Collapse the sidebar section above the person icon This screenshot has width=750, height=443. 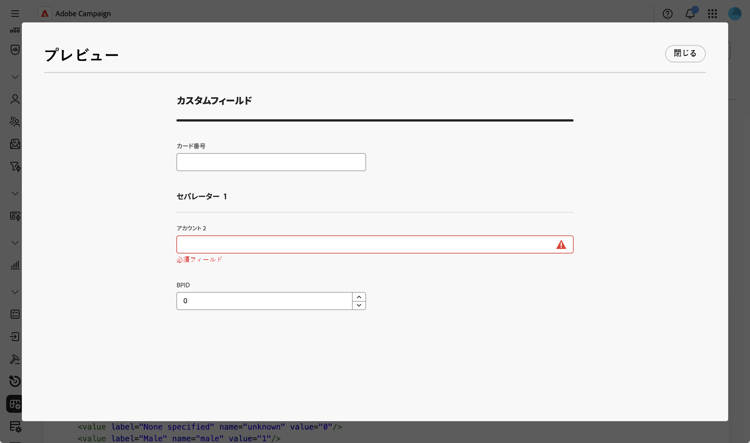point(15,77)
